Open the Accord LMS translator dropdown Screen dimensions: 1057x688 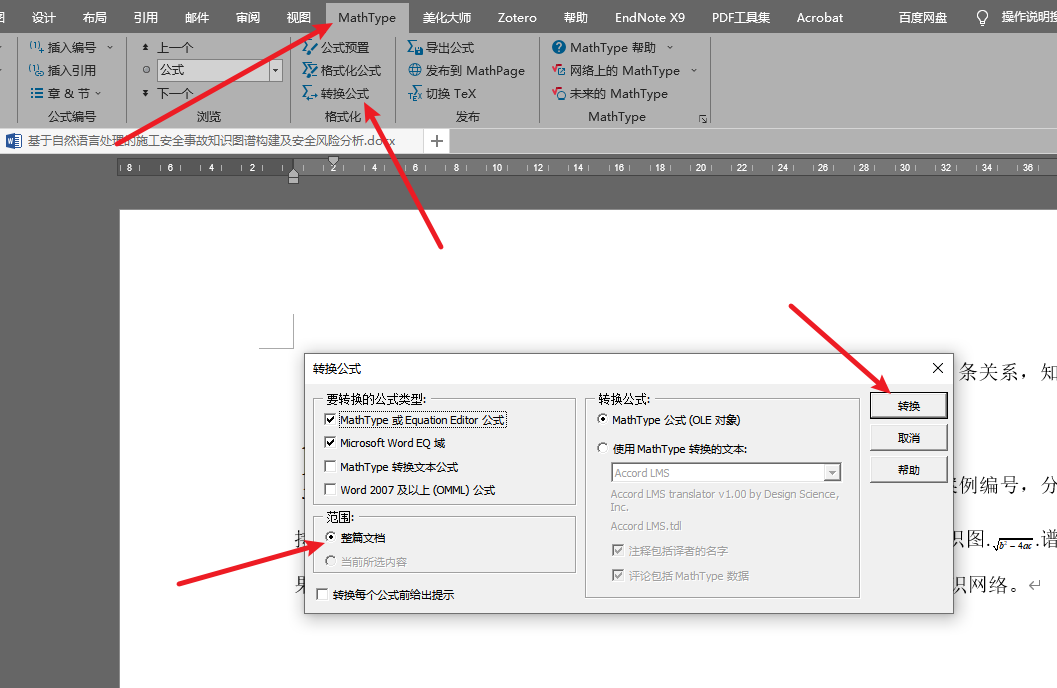coord(833,472)
